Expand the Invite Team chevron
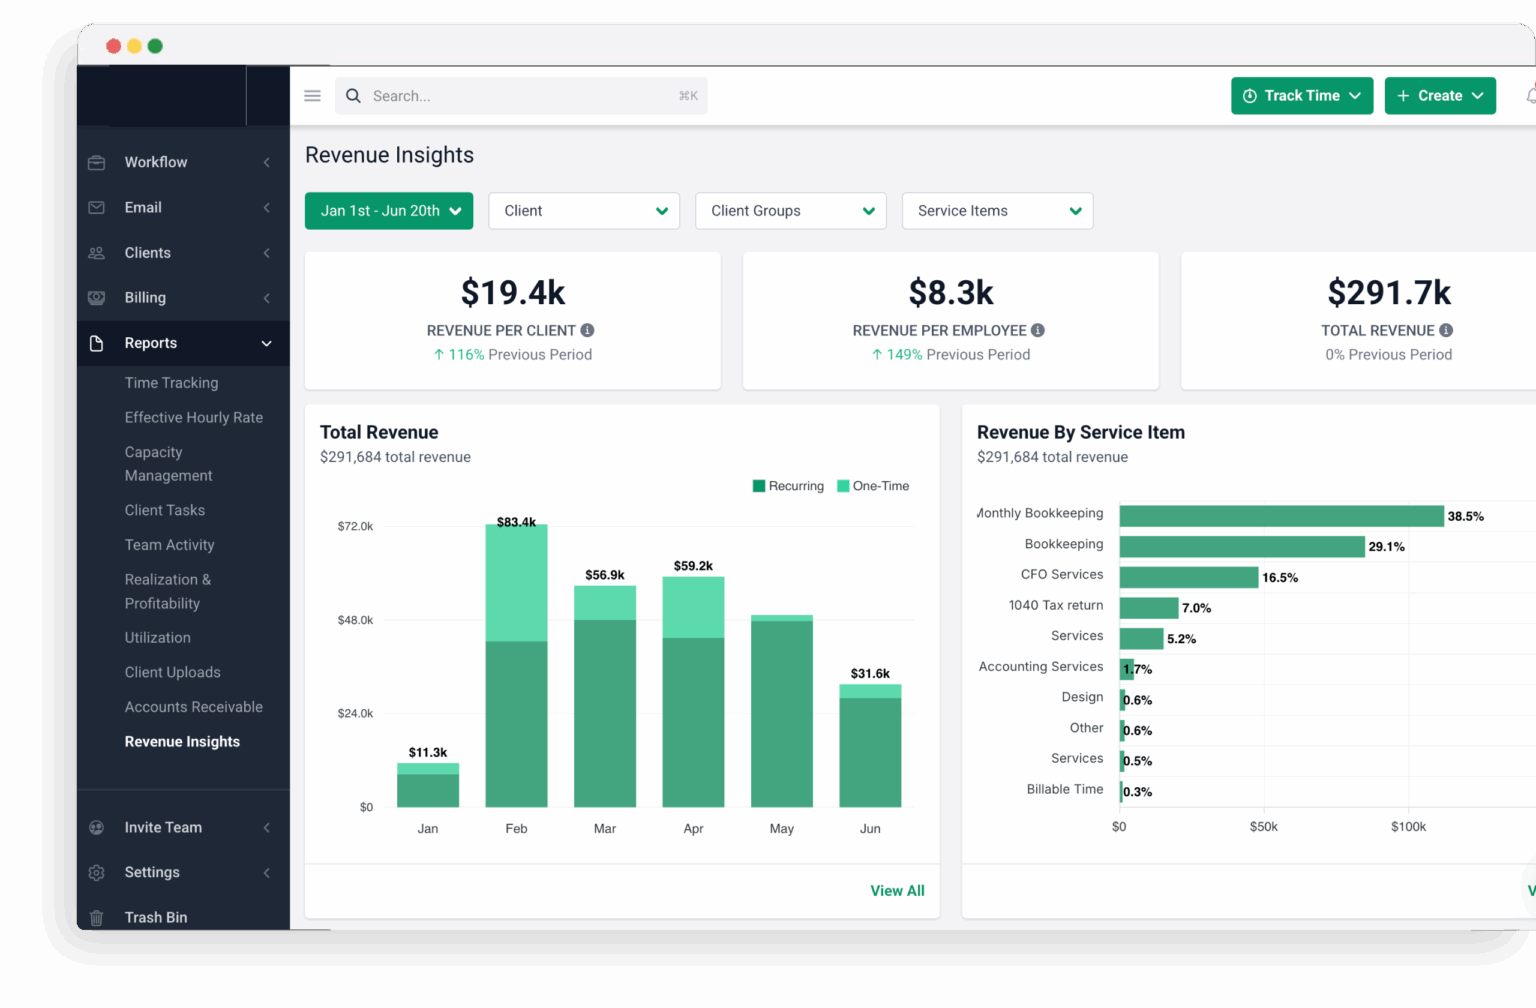1536x1008 pixels. [x=267, y=828]
